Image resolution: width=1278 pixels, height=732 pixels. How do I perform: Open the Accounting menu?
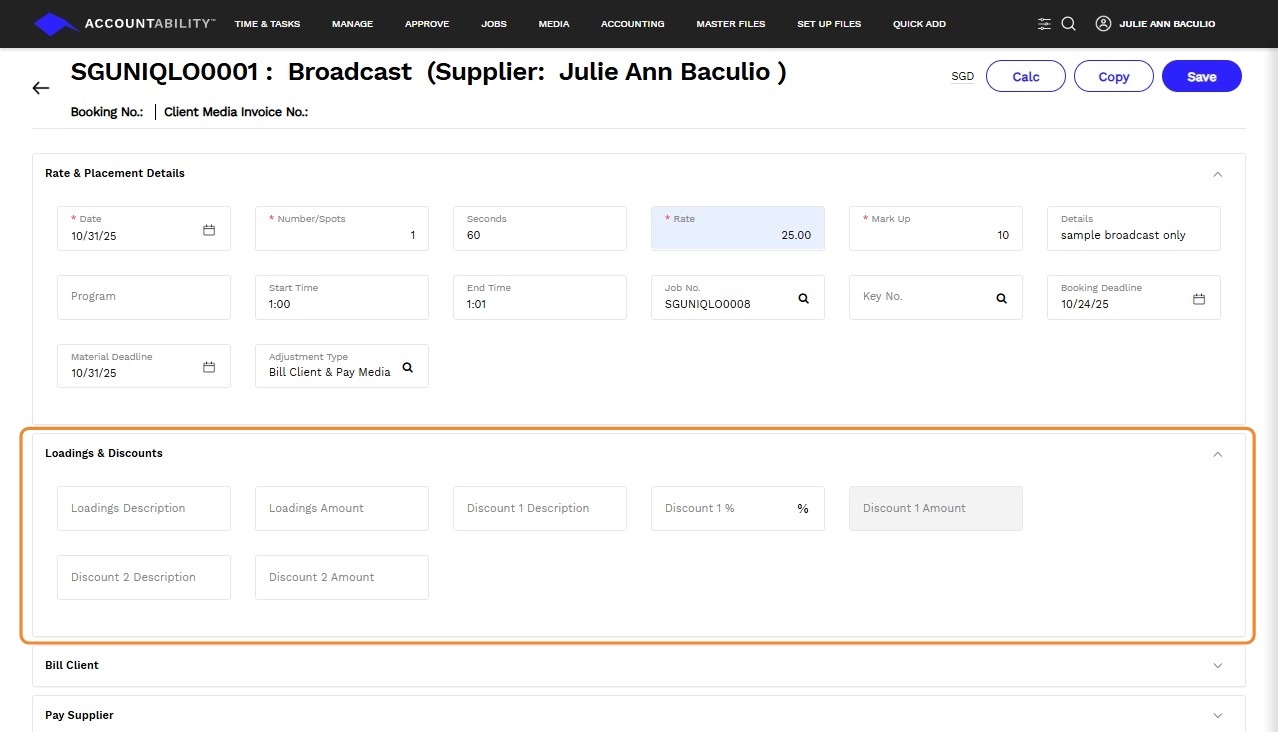(x=632, y=24)
